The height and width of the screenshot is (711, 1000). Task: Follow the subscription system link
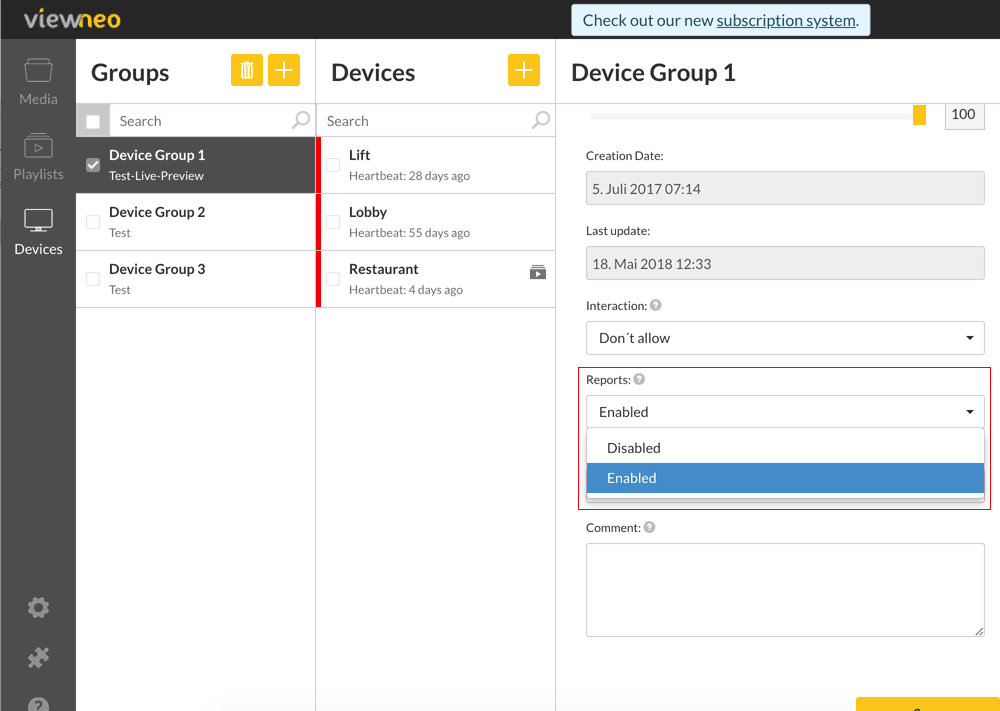click(x=786, y=20)
